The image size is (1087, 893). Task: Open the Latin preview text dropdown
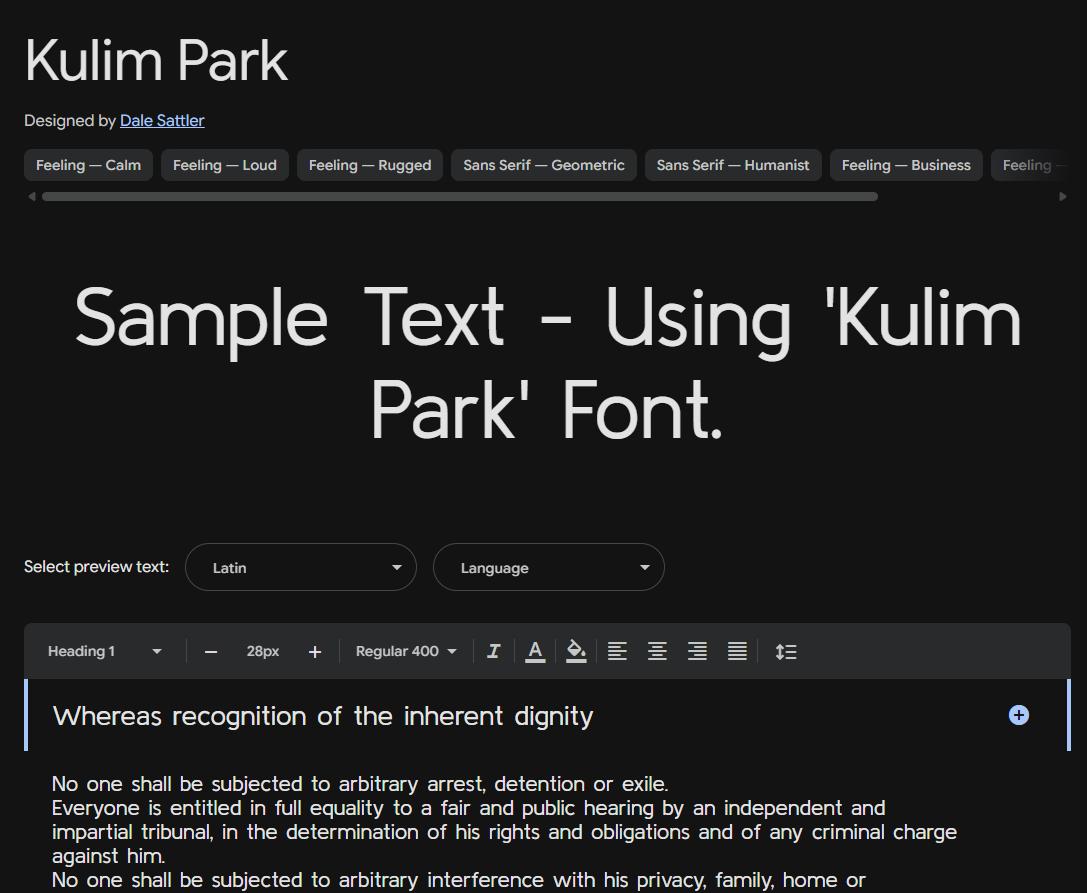(301, 567)
